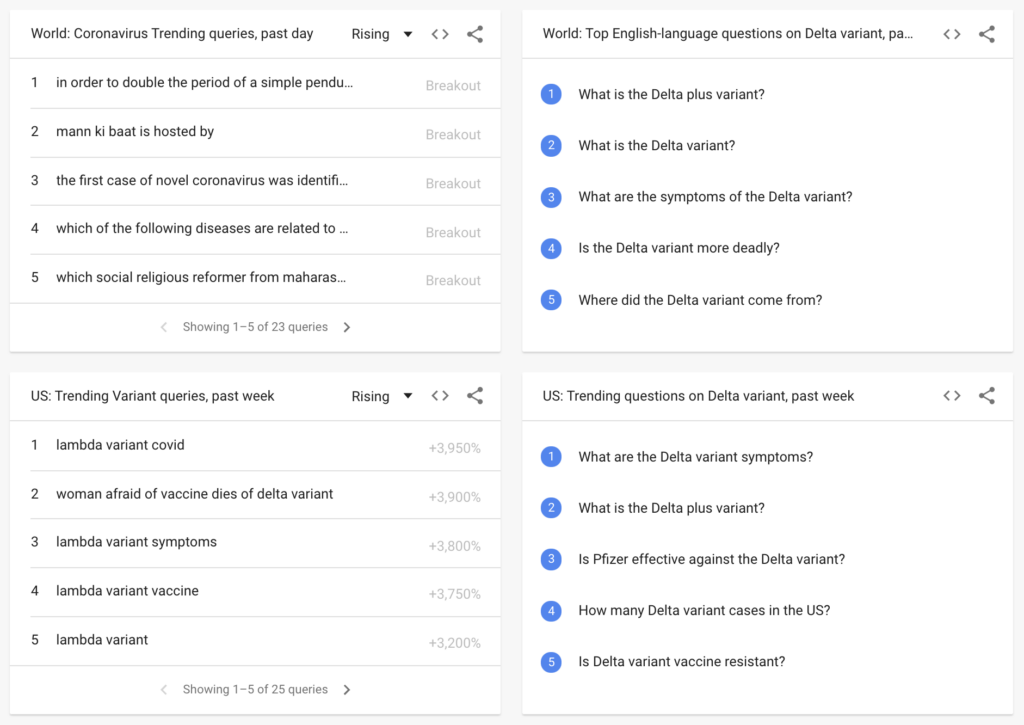Share the World Delta variant questions card
Screen dimensions: 1024x725
click(x=987, y=34)
